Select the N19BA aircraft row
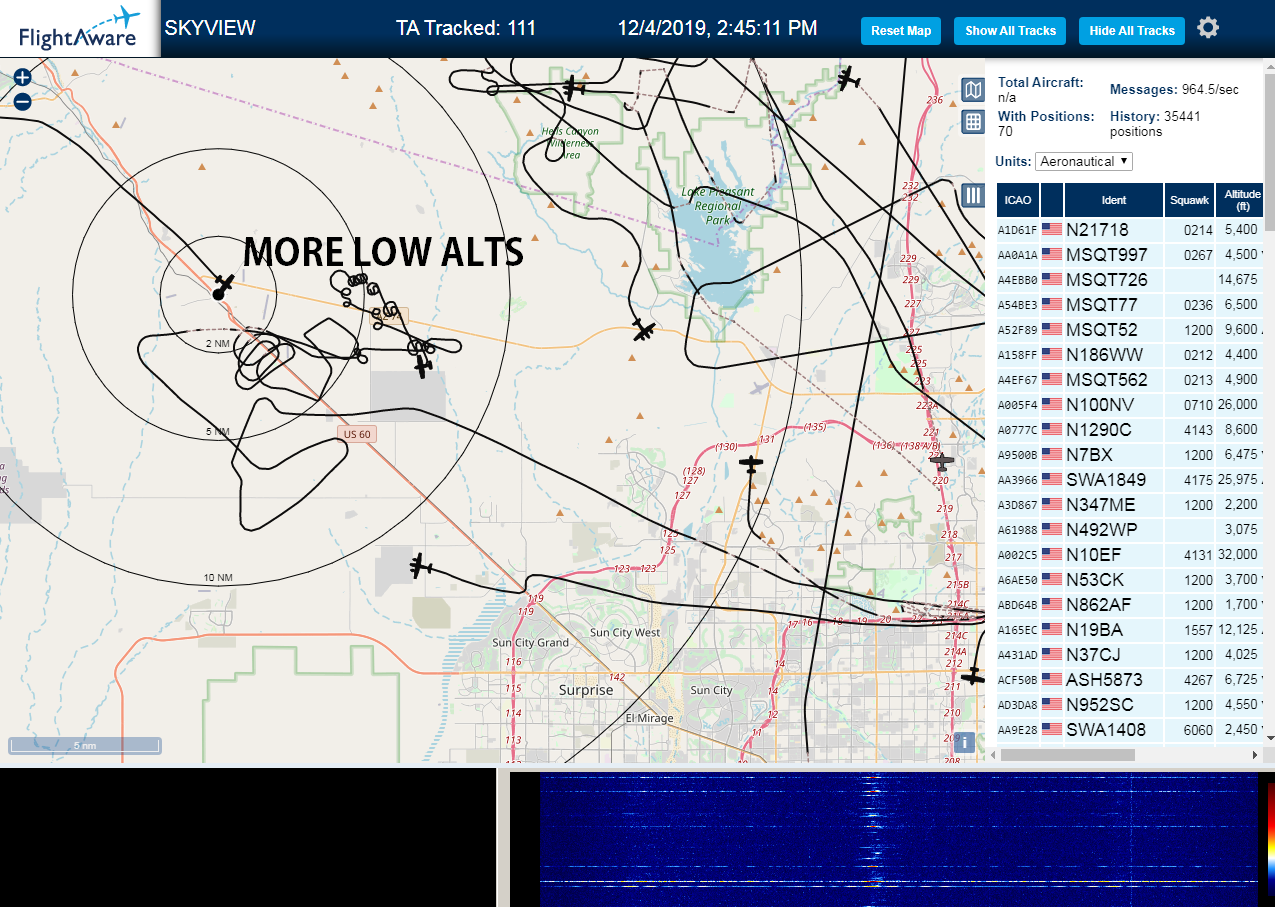Viewport: 1275px width, 907px height. pyautogui.click(x=1130, y=630)
